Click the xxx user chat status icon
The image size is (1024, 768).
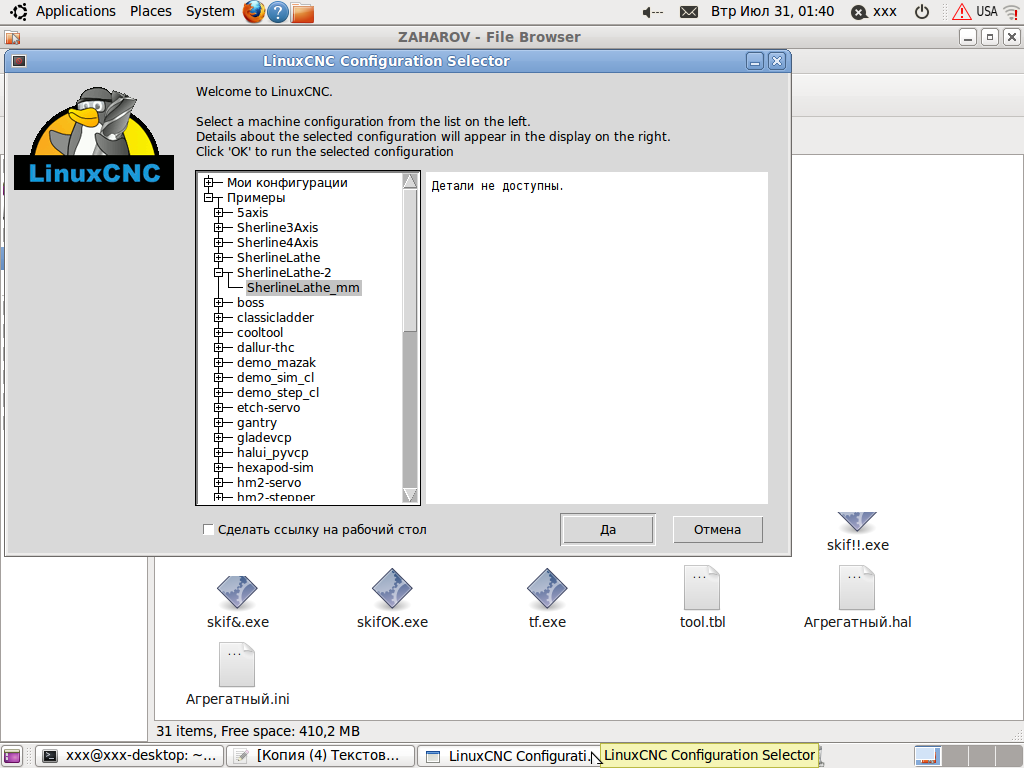(x=859, y=12)
